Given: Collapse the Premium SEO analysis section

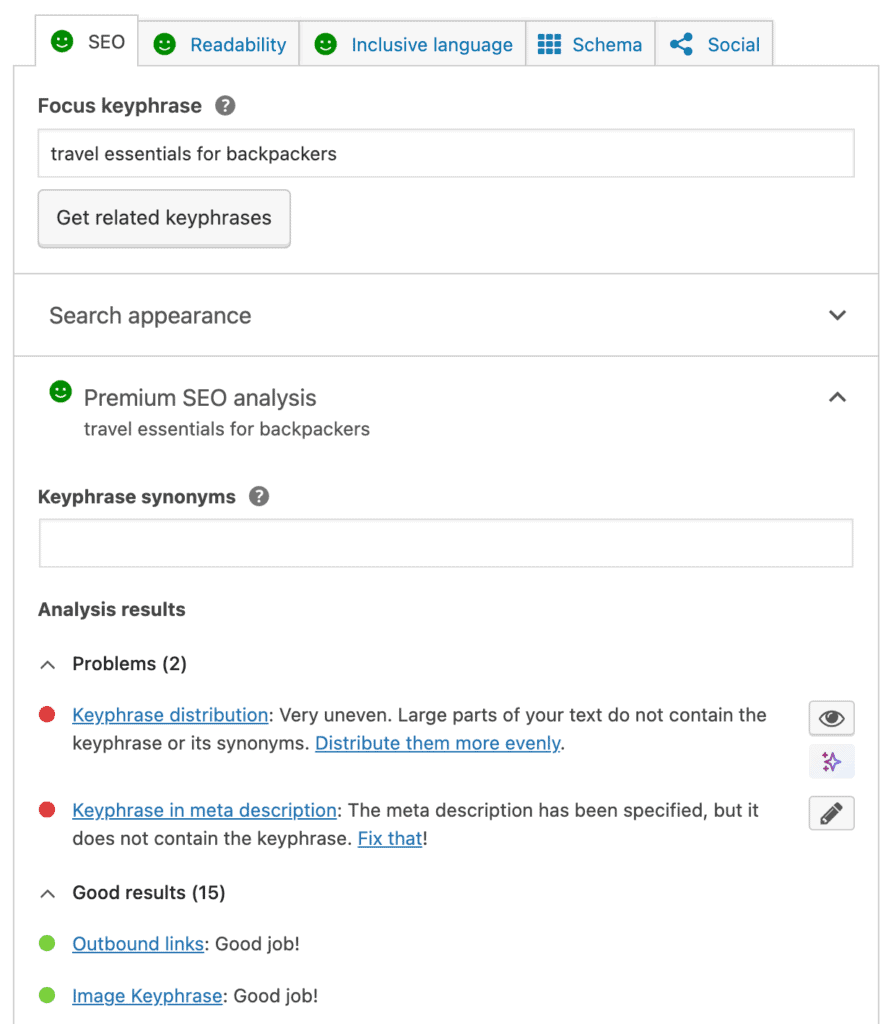Looking at the screenshot, I should [x=837, y=397].
